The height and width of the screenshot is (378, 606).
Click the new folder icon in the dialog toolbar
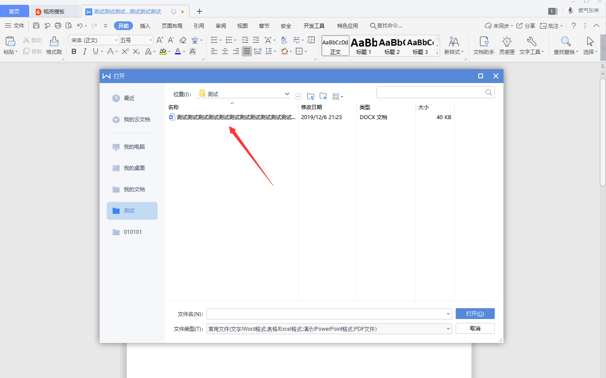pos(323,96)
